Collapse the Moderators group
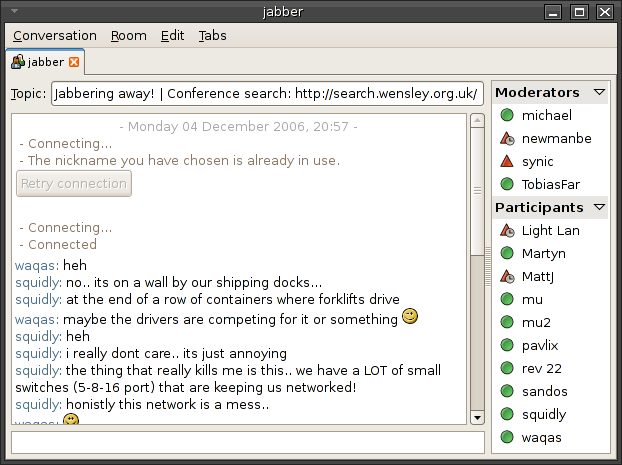 pyautogui.click(x=599, y=92)
